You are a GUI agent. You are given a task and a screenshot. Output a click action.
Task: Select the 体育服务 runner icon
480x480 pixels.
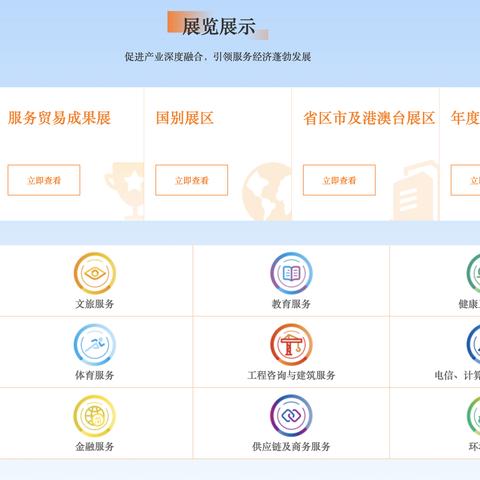tap(95, 345)
